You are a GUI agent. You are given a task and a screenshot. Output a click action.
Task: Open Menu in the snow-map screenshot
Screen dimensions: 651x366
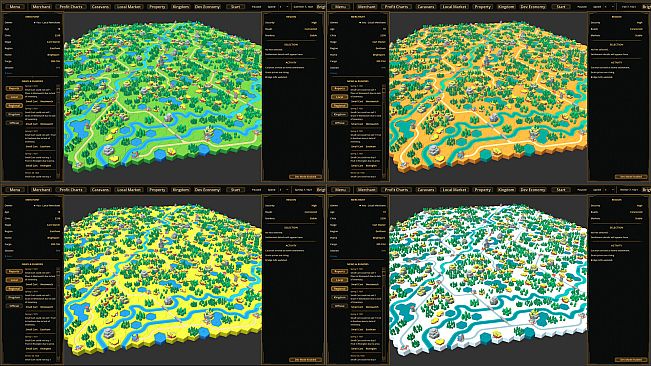click(x=340, y=190)
